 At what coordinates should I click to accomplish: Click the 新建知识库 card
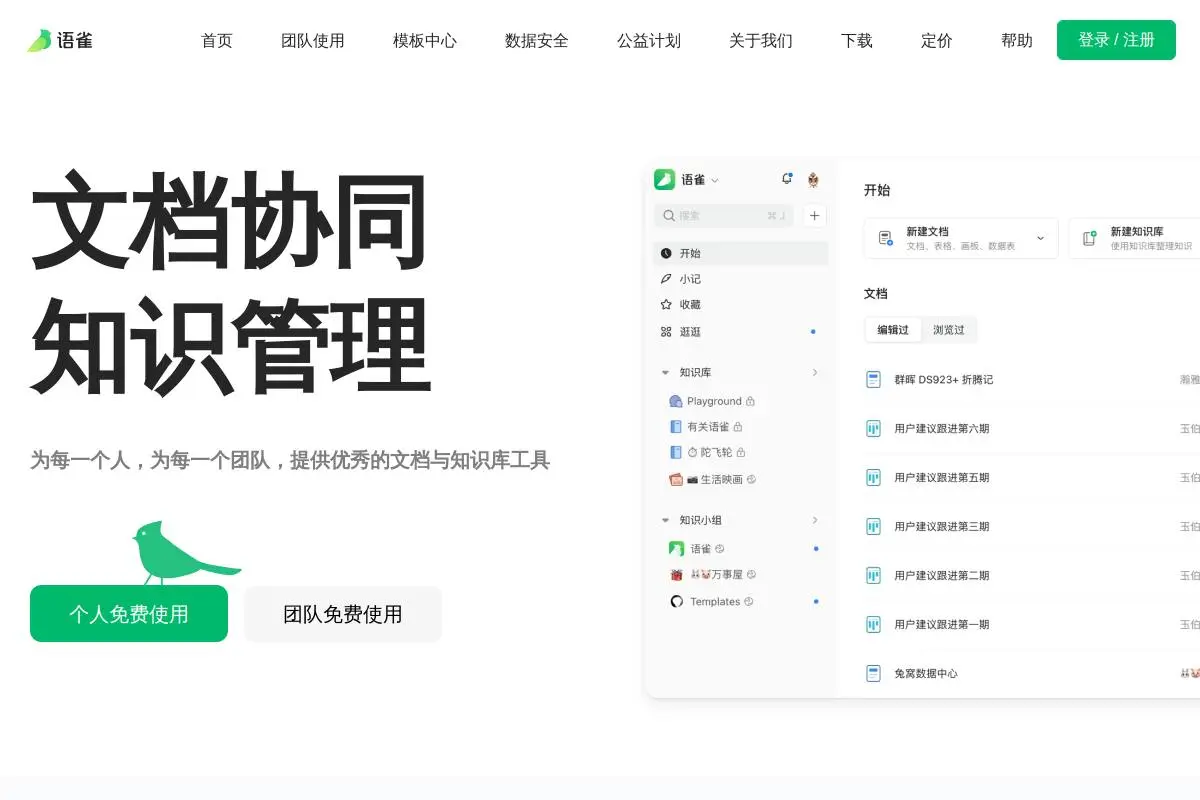(1134, 238)
